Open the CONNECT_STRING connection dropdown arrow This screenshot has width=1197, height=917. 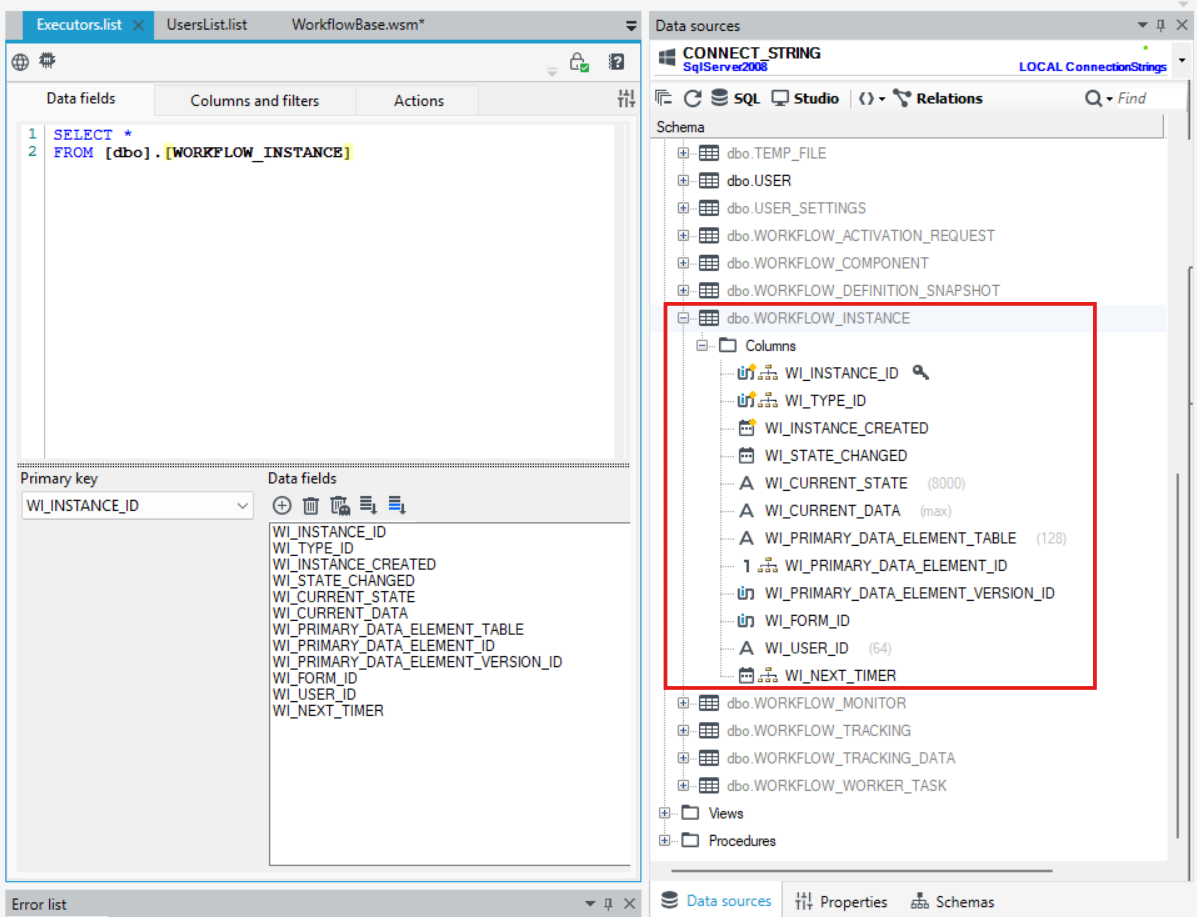point(1182,60)
